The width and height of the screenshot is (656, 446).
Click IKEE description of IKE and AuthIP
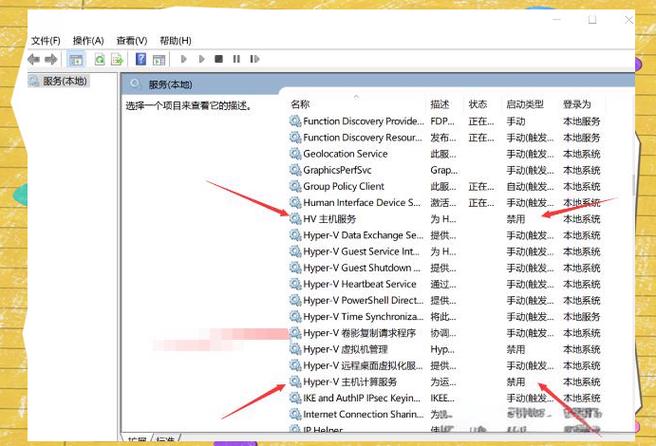pyautogui.click(x=442, y=398)
